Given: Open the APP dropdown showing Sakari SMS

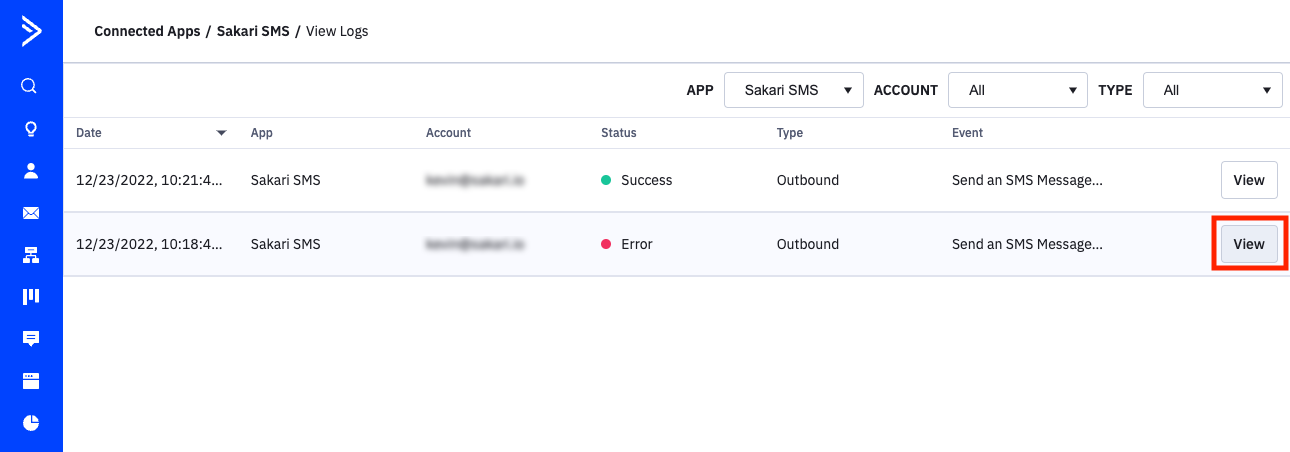Looking at the screenshot, I should [x=794, y=90].
